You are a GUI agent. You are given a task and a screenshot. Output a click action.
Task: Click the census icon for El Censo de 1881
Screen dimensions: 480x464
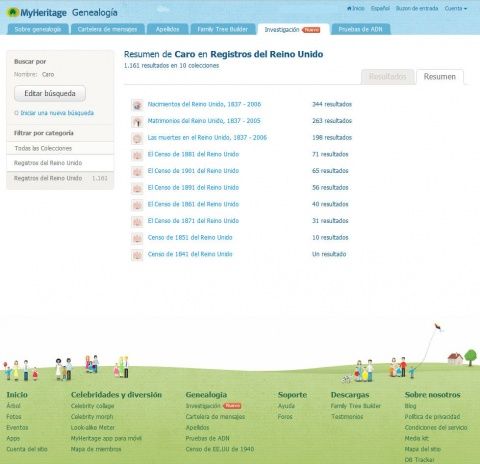[137, 155]
